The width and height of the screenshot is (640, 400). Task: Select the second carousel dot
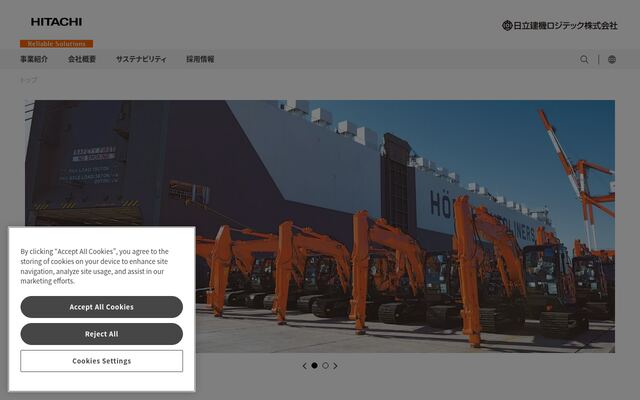coord(325,365)
